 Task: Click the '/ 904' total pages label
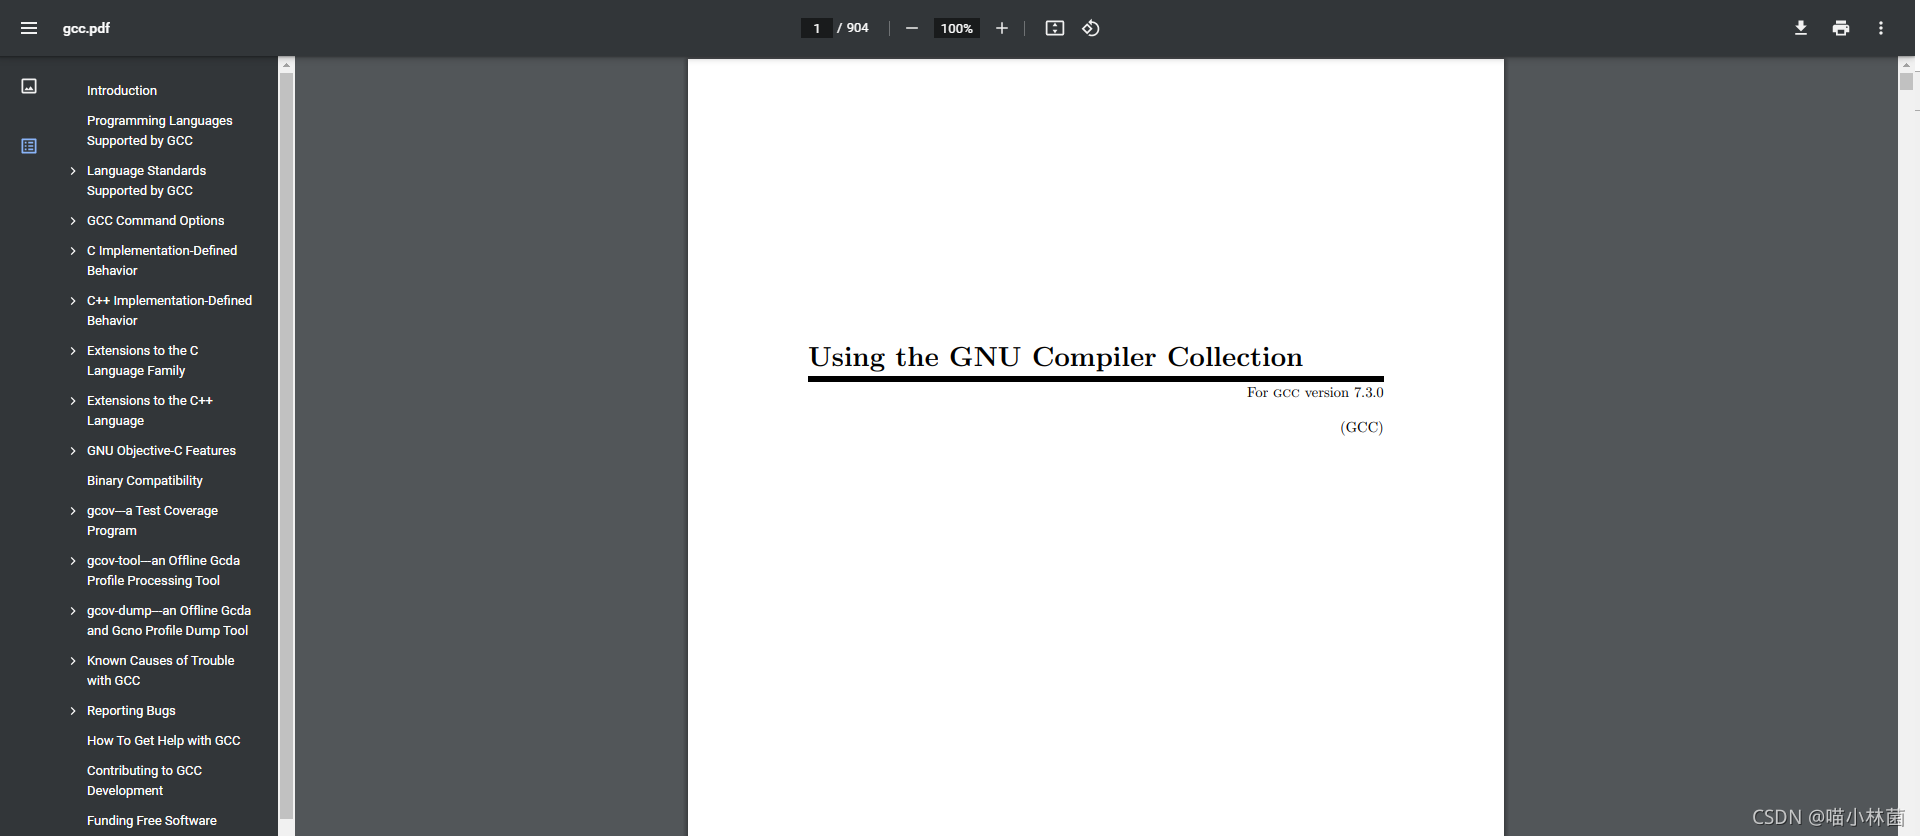853,28
